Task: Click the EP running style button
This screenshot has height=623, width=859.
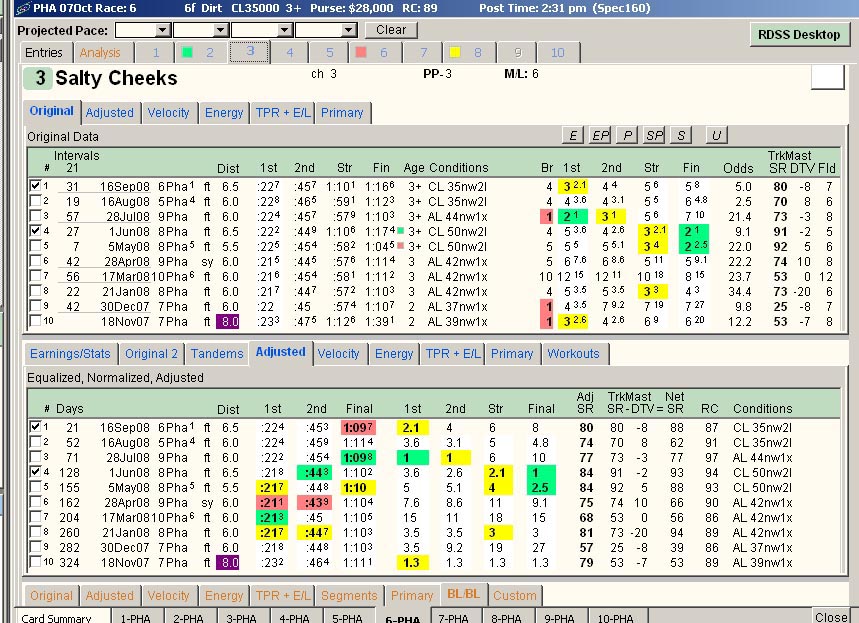Action: click(x=600, y=135)
